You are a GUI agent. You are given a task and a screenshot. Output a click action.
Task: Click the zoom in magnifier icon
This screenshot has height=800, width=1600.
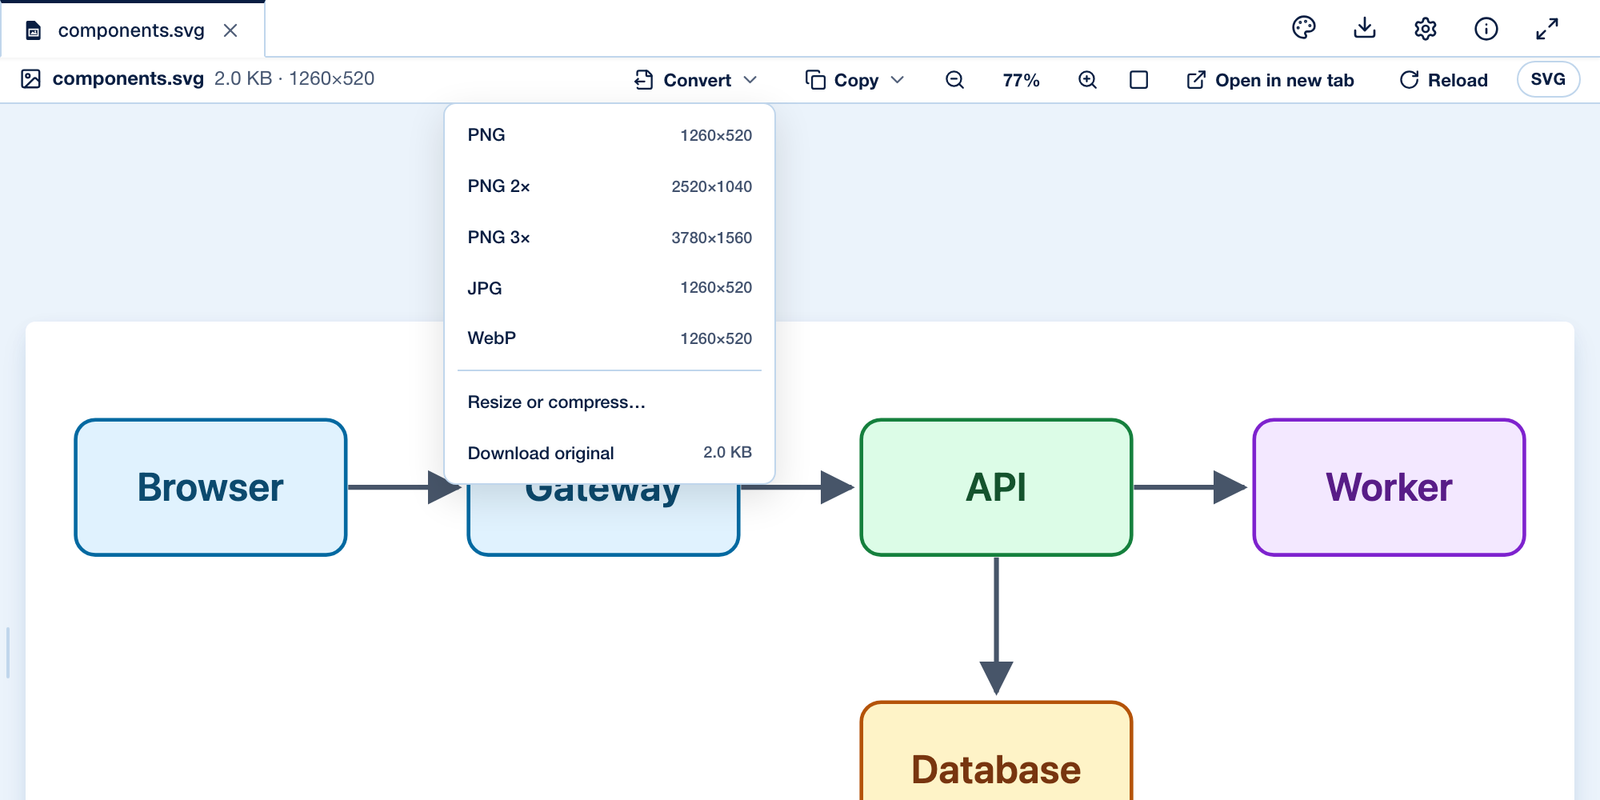pos(1088,80)
